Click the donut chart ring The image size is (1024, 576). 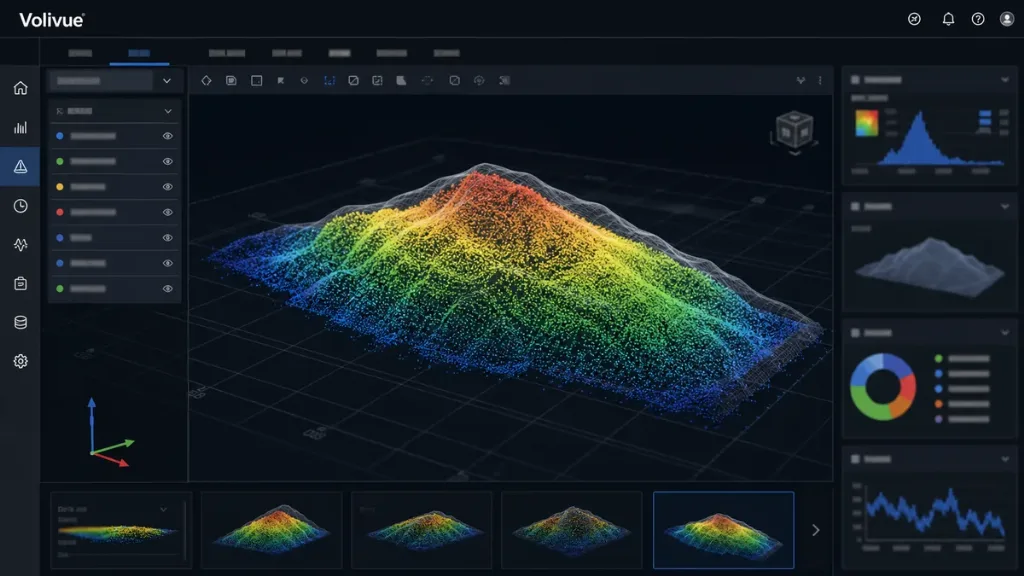(883, 387)
